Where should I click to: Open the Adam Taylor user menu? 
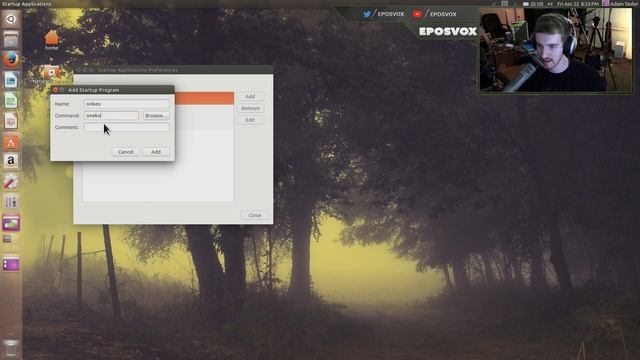point(621,4)
